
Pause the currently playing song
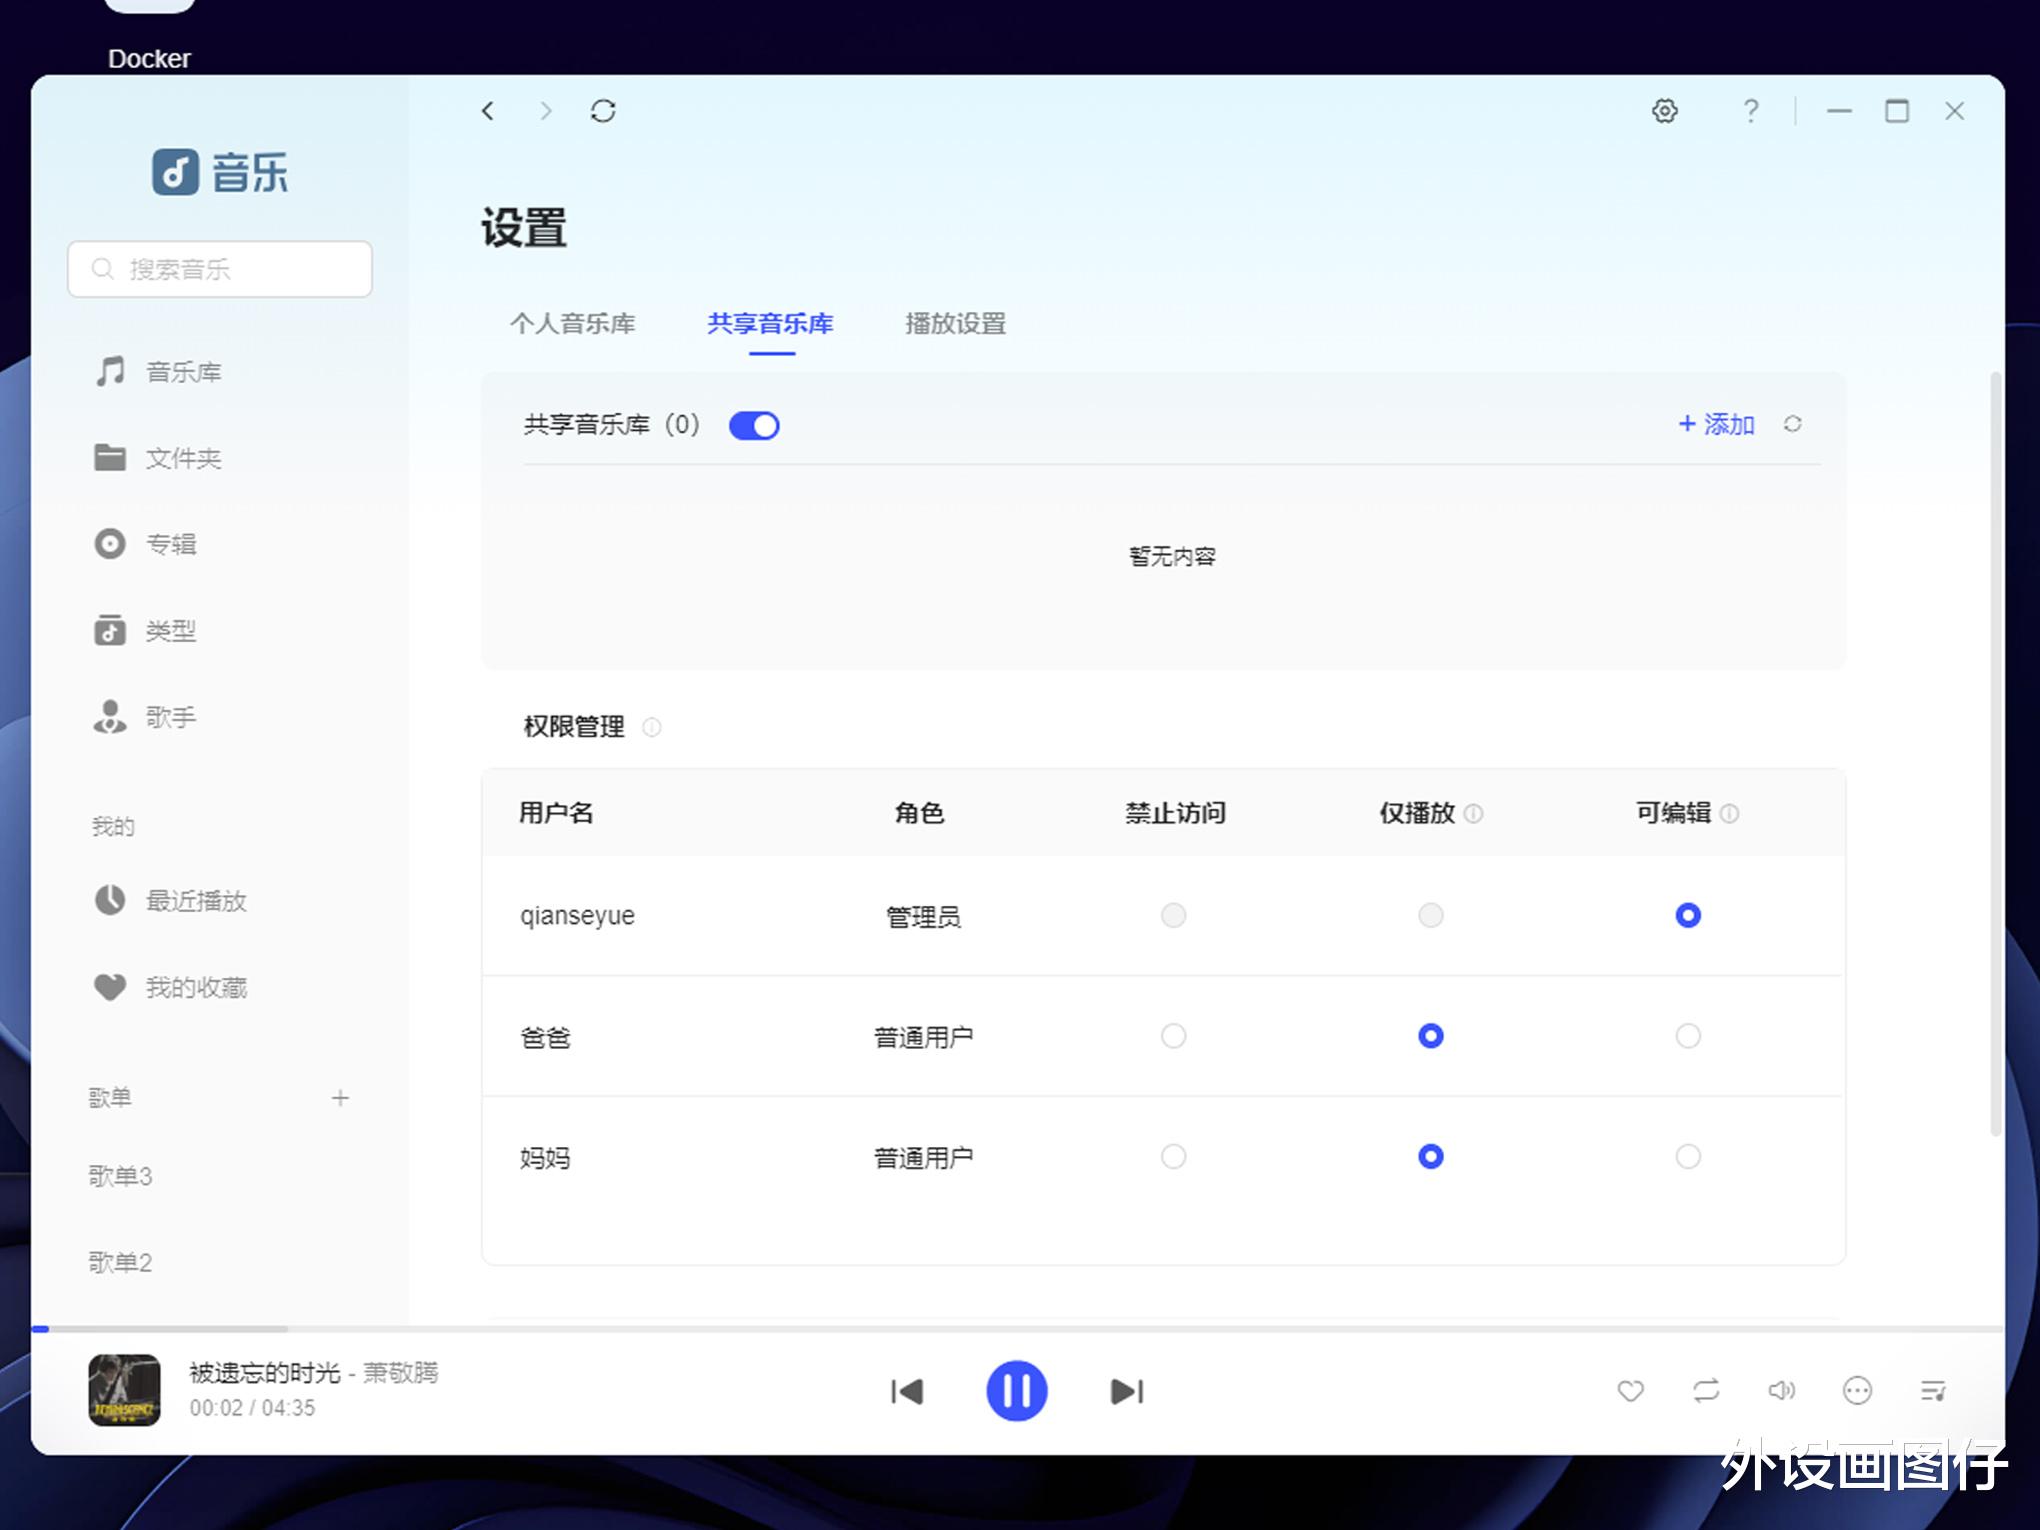(x=1016, y=1390)
